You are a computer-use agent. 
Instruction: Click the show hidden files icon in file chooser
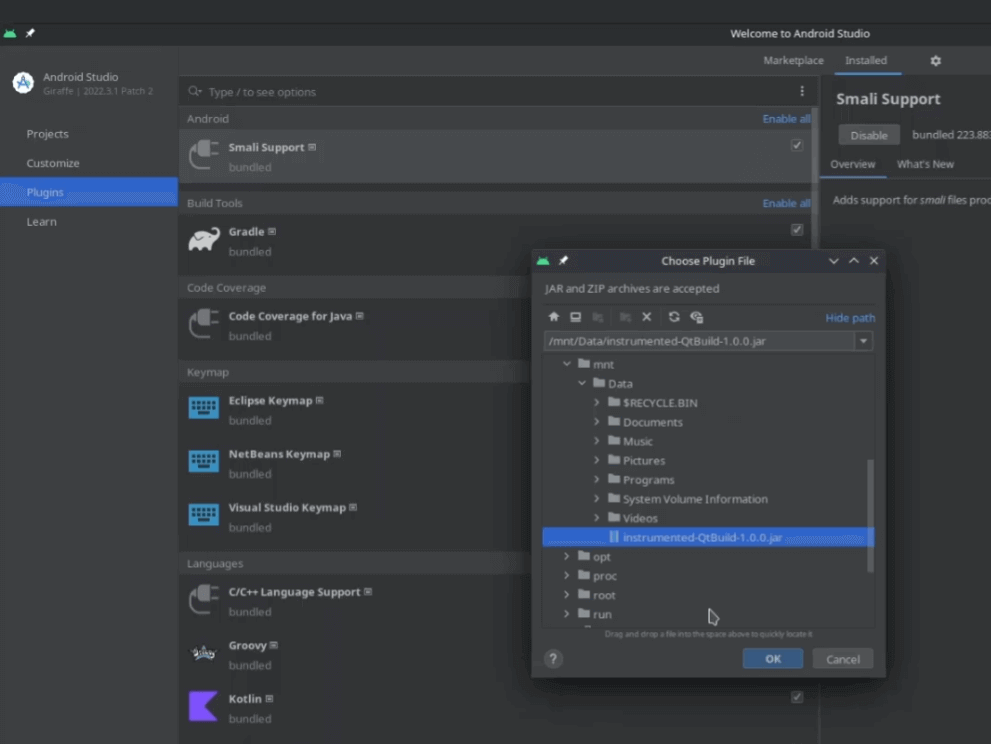coord(696,317)
